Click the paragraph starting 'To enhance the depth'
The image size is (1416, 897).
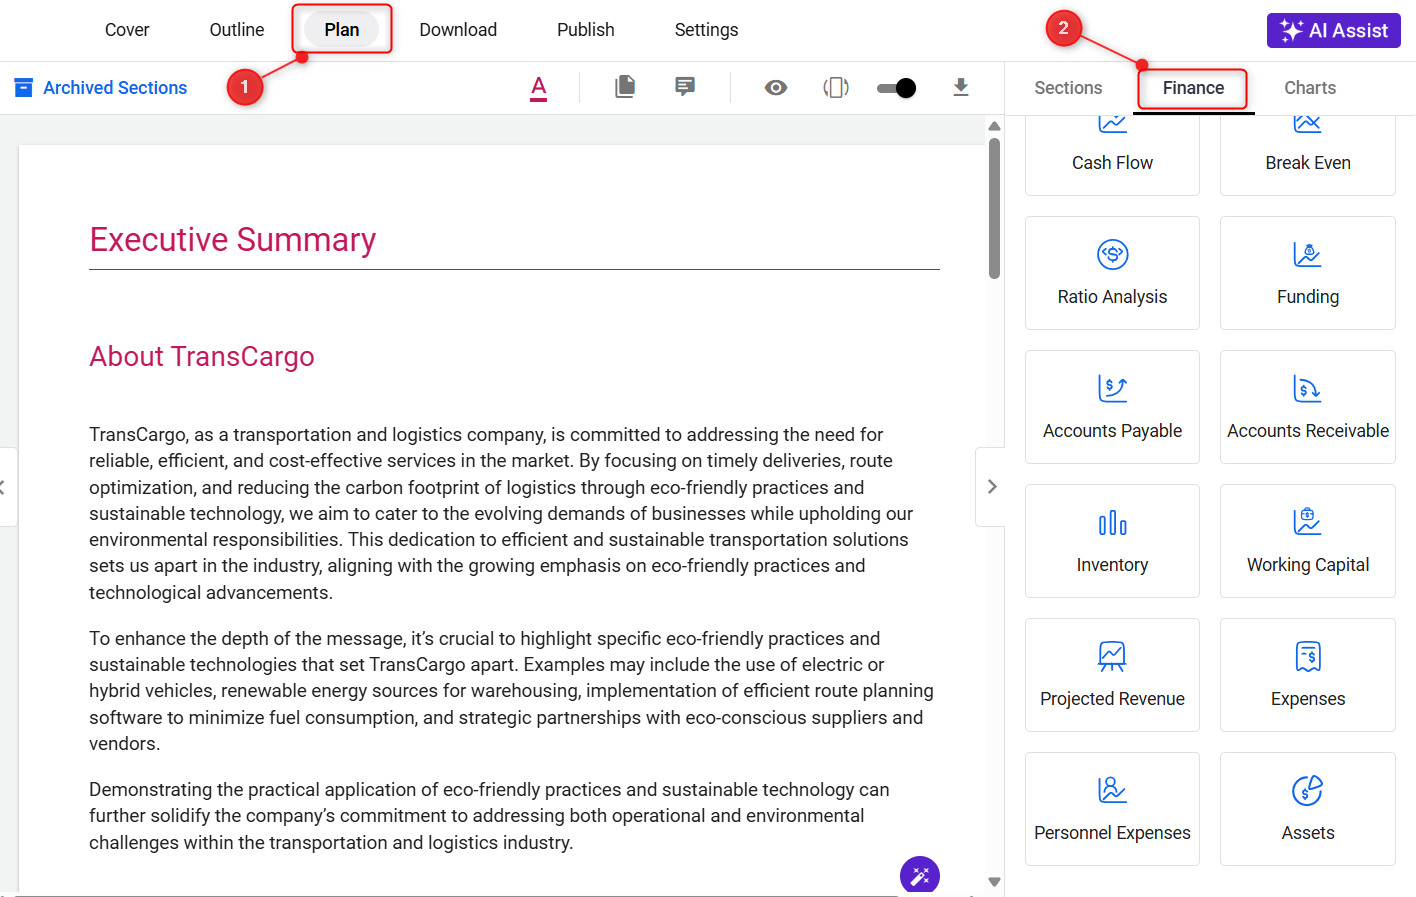coord(512,691)
